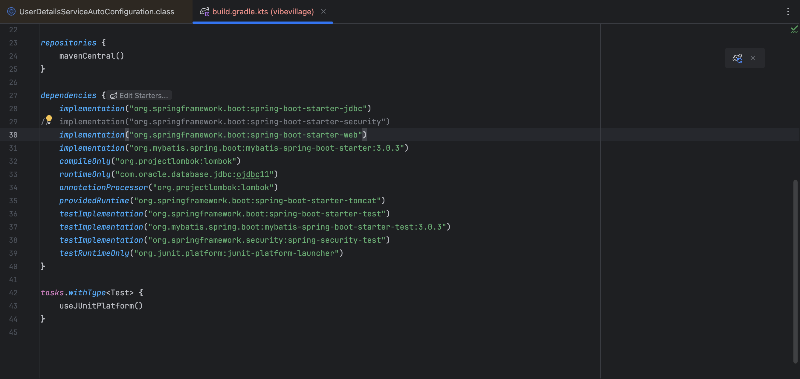
Task: Click testRuntimeOnly junit-platform-launcher line
Action: [202, 254]
